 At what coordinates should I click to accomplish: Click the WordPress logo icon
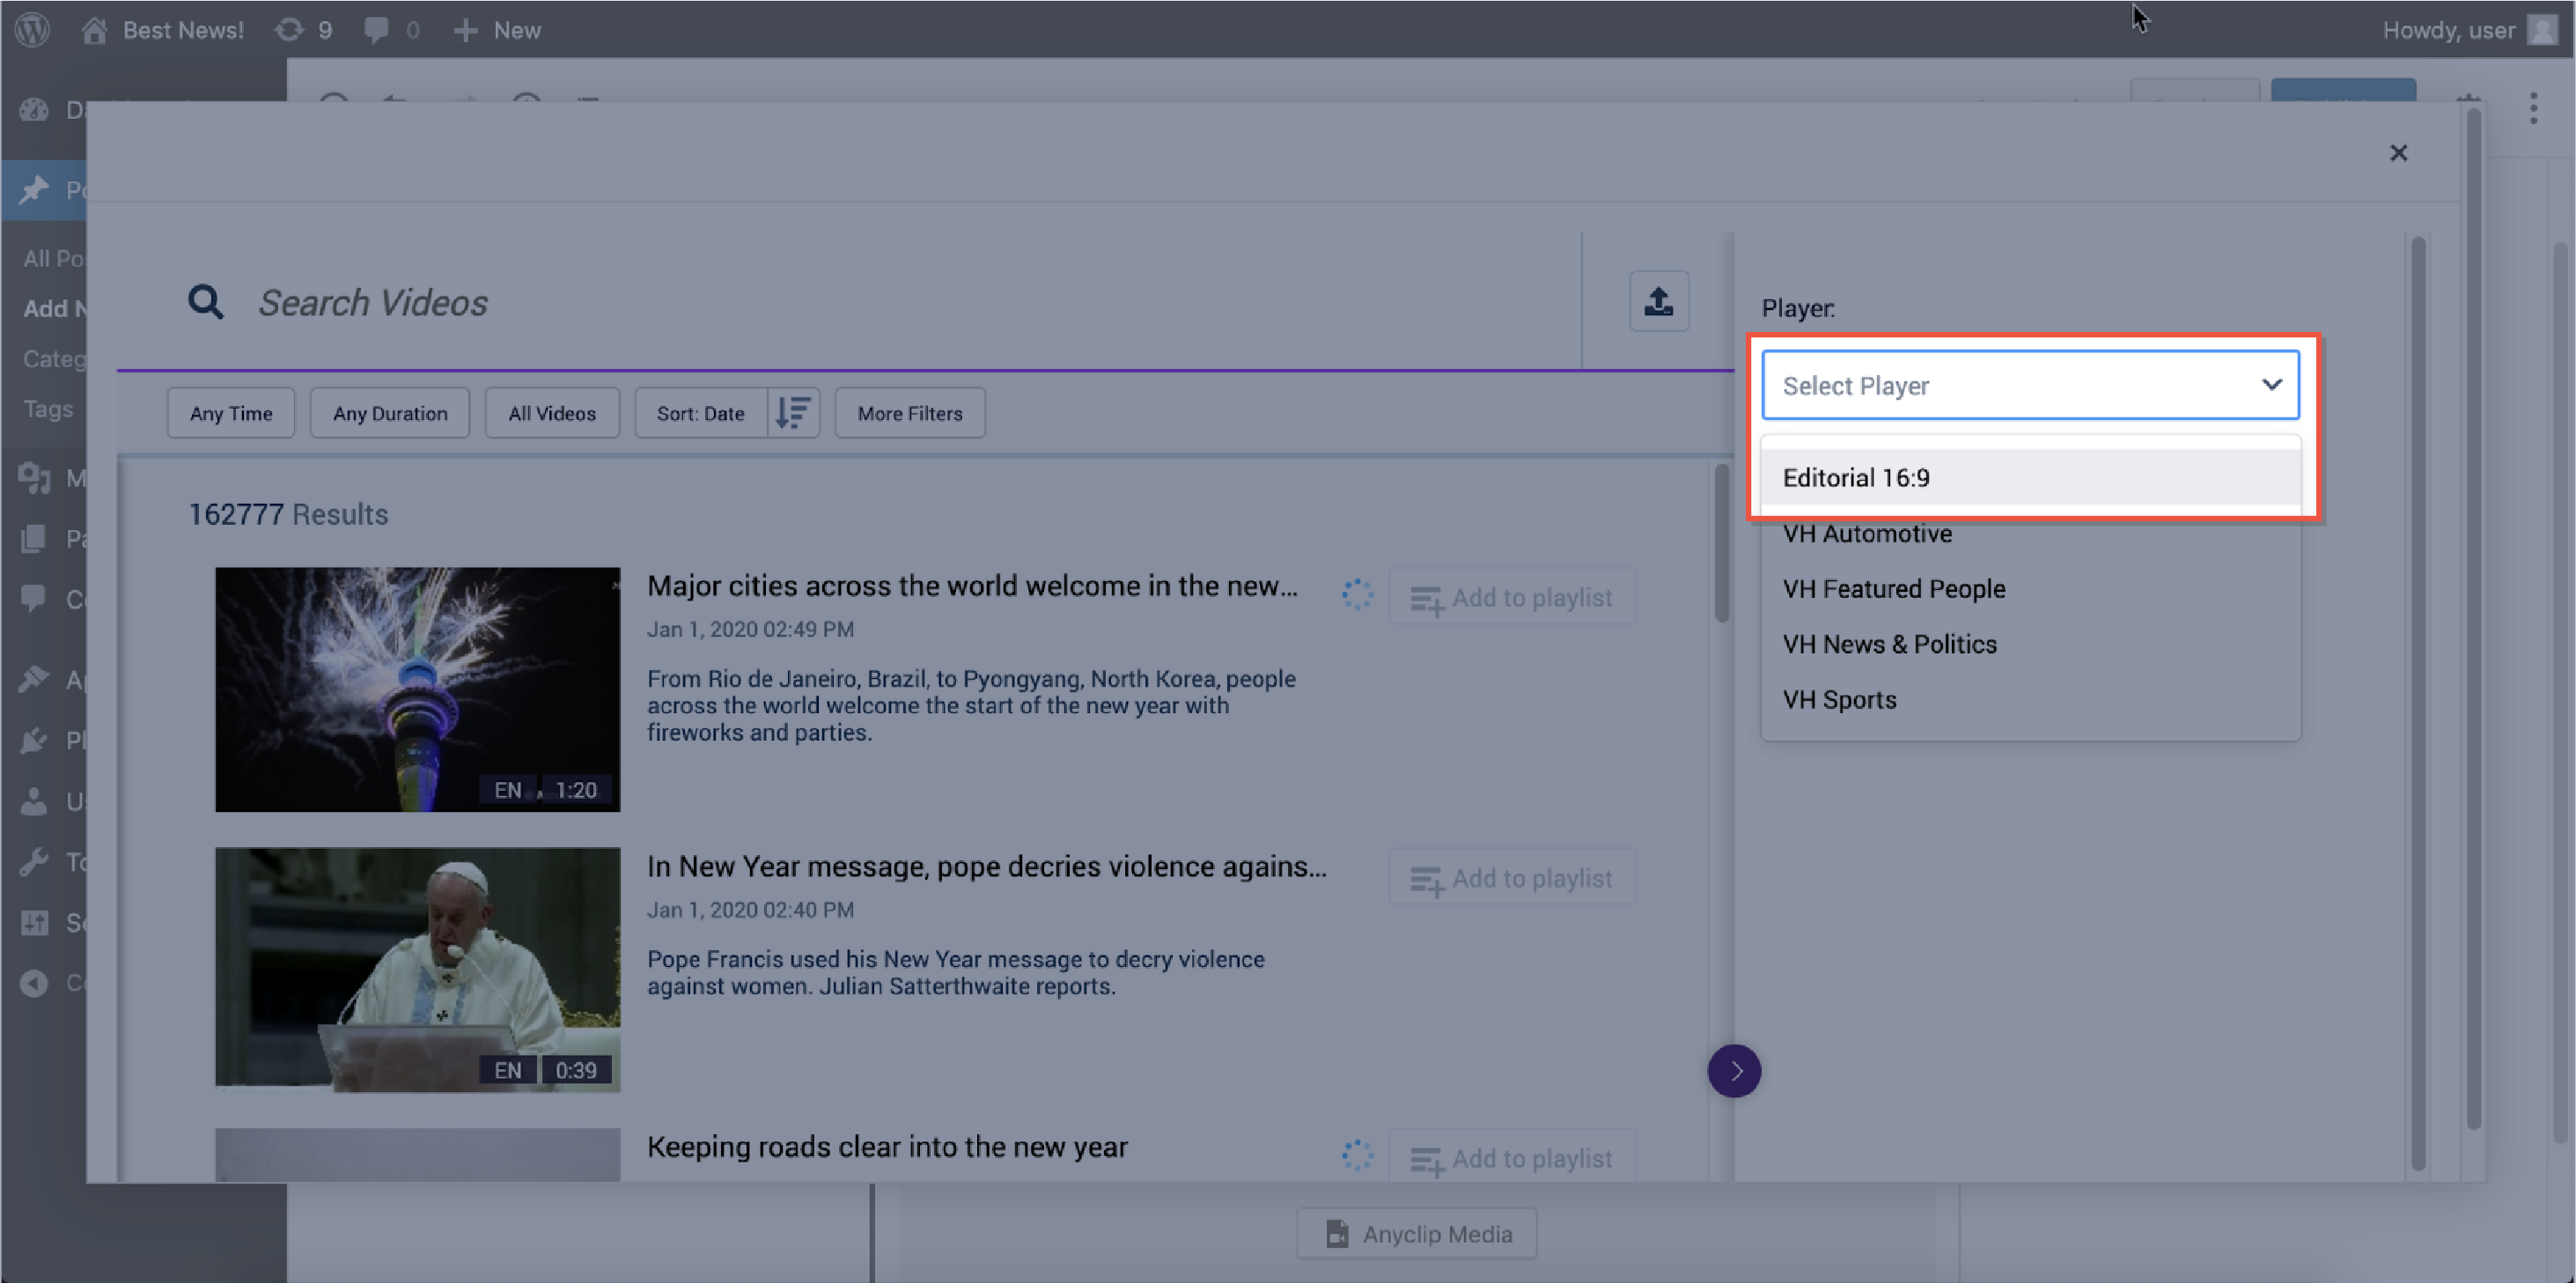[32, 29]
